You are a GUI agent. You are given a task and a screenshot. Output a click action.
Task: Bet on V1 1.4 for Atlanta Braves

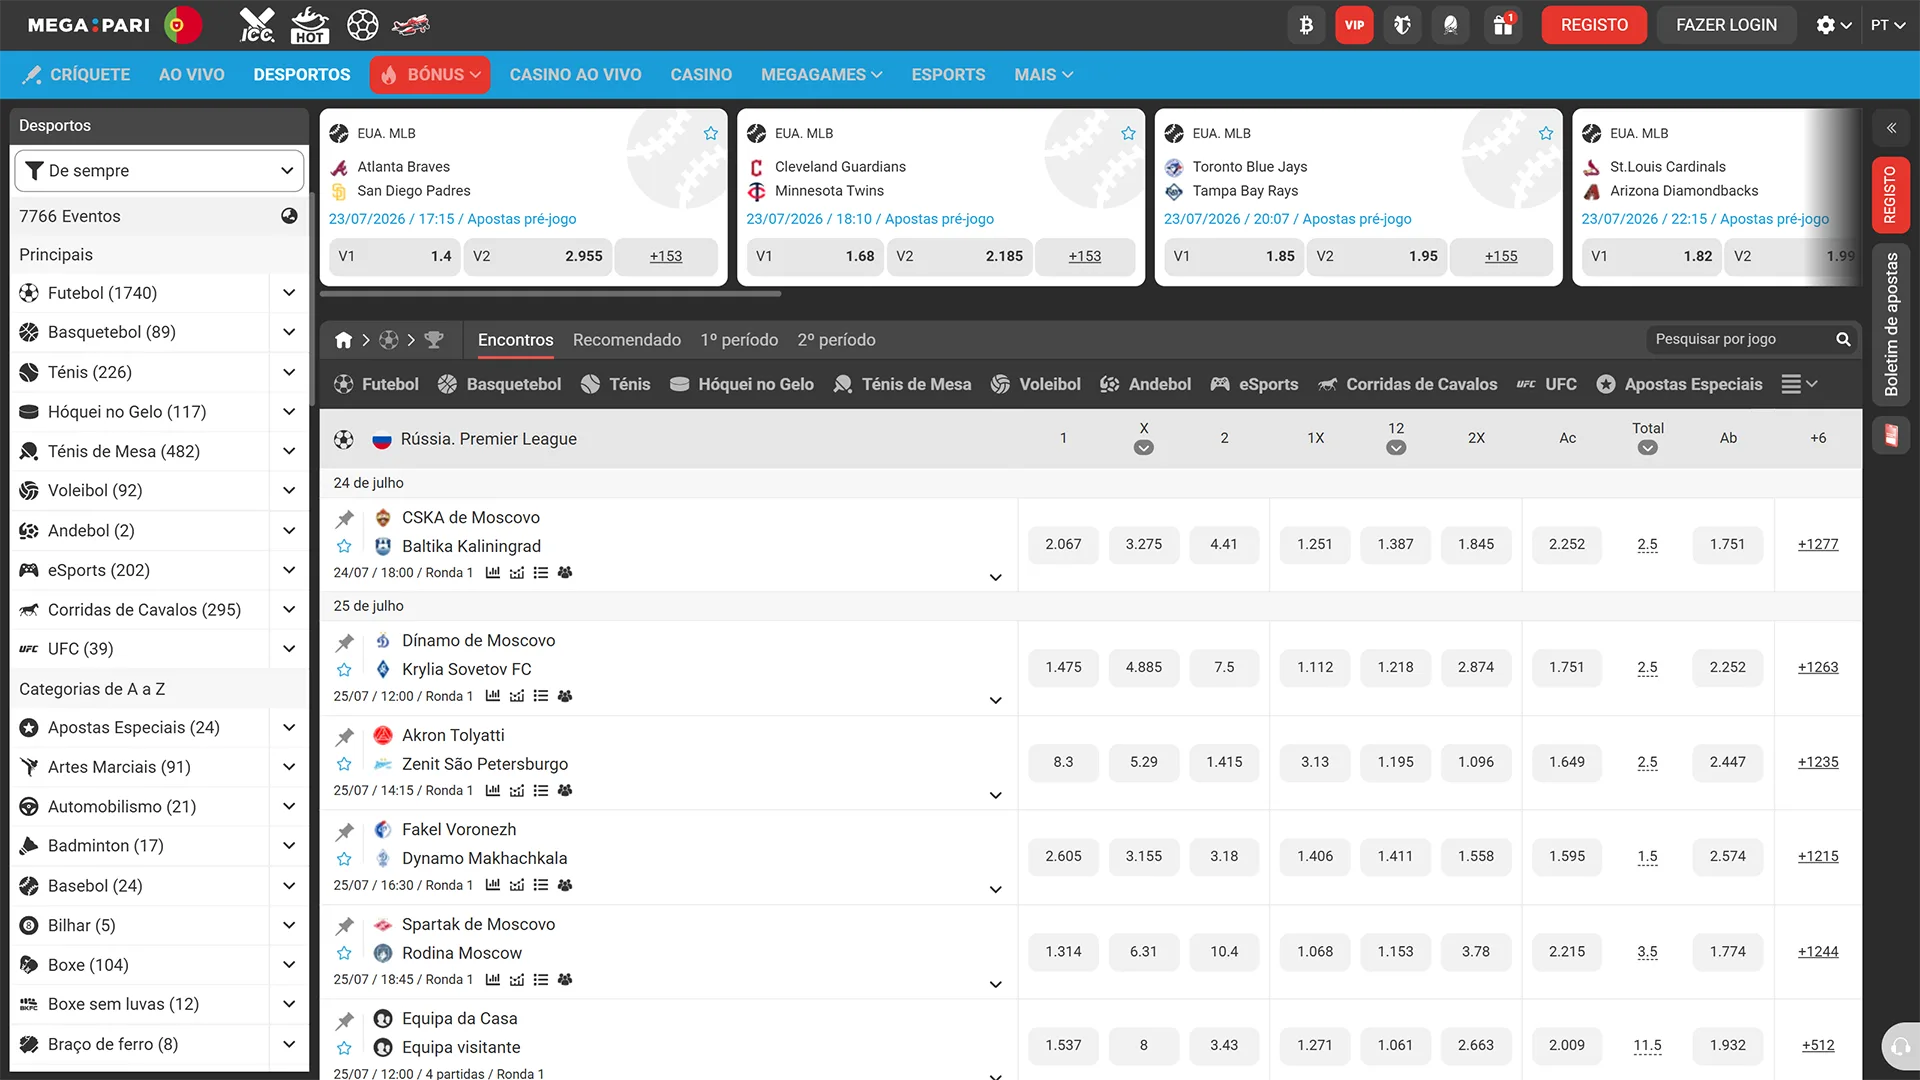(x=394, y=256)
